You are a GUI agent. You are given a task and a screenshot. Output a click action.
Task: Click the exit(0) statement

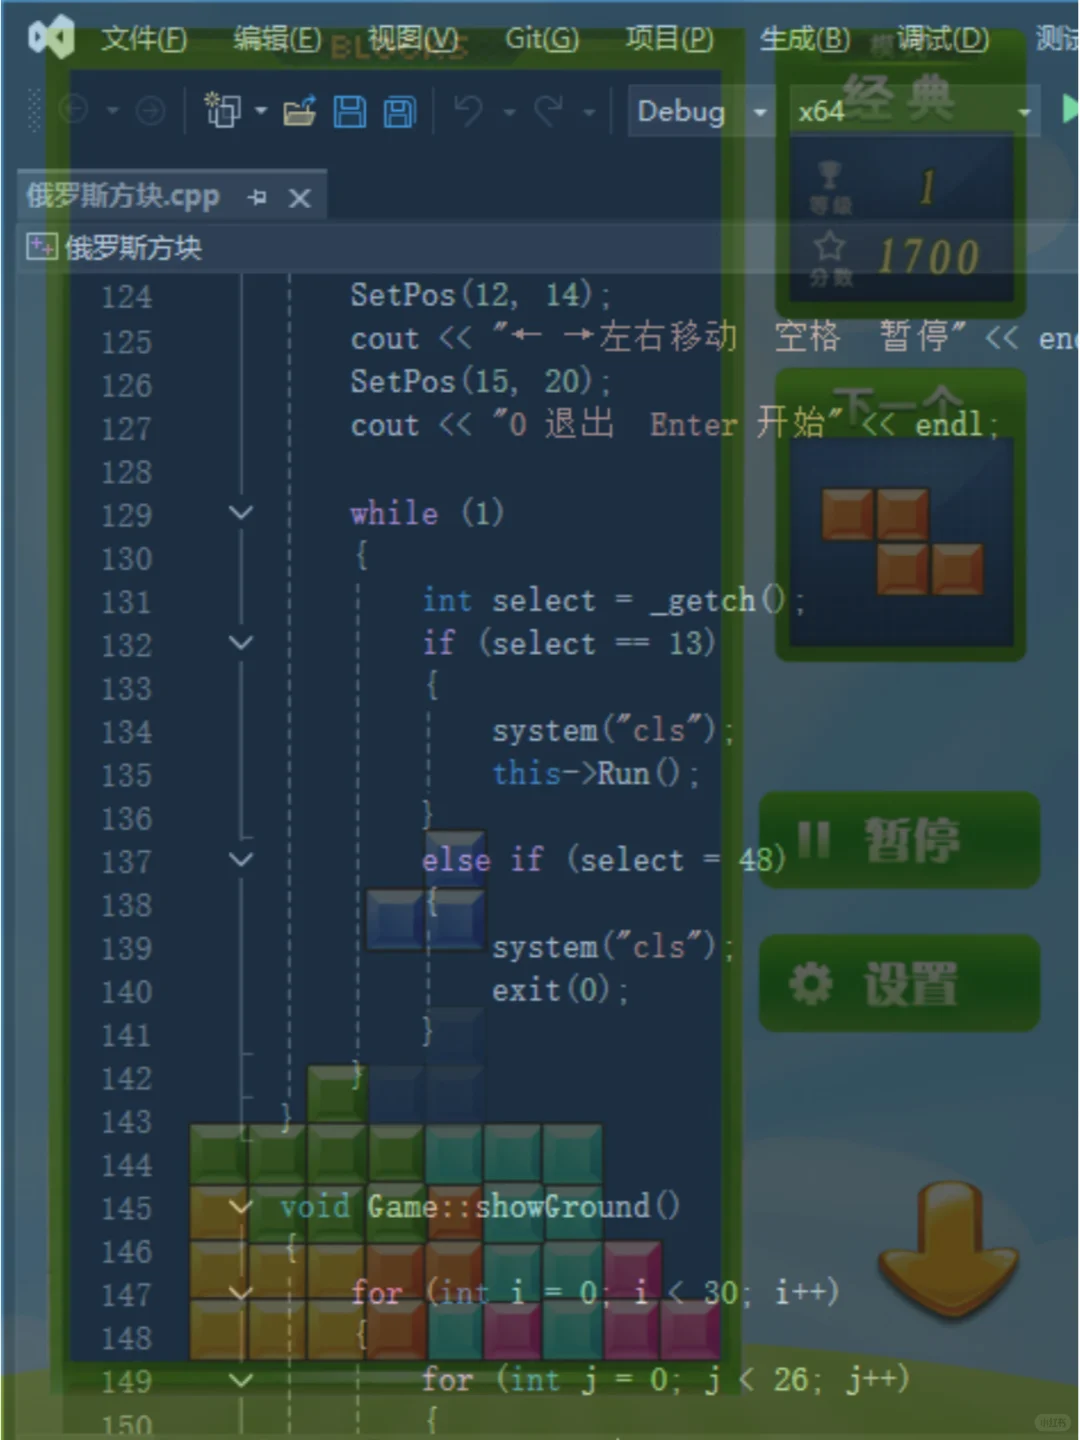pos(558,990)
